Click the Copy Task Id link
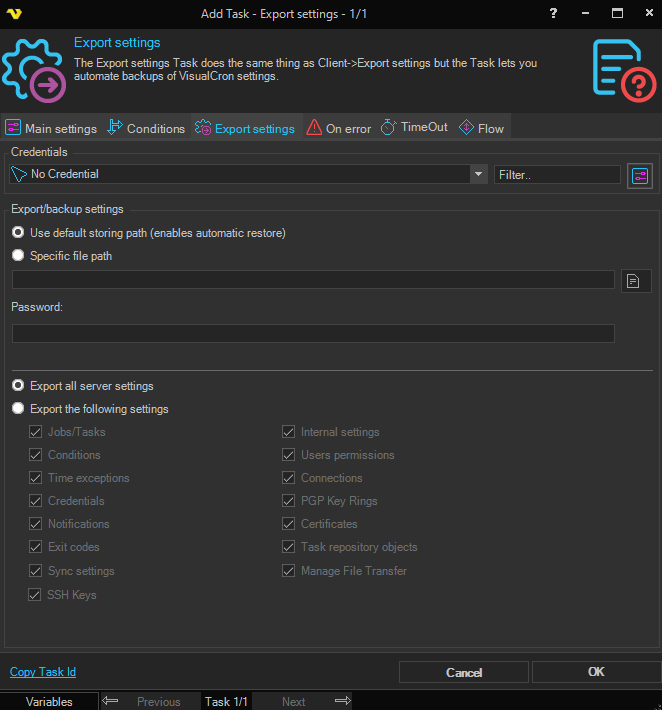Viewport: 662px width, 710px height. pyautogui.click(x=43, y=672)
